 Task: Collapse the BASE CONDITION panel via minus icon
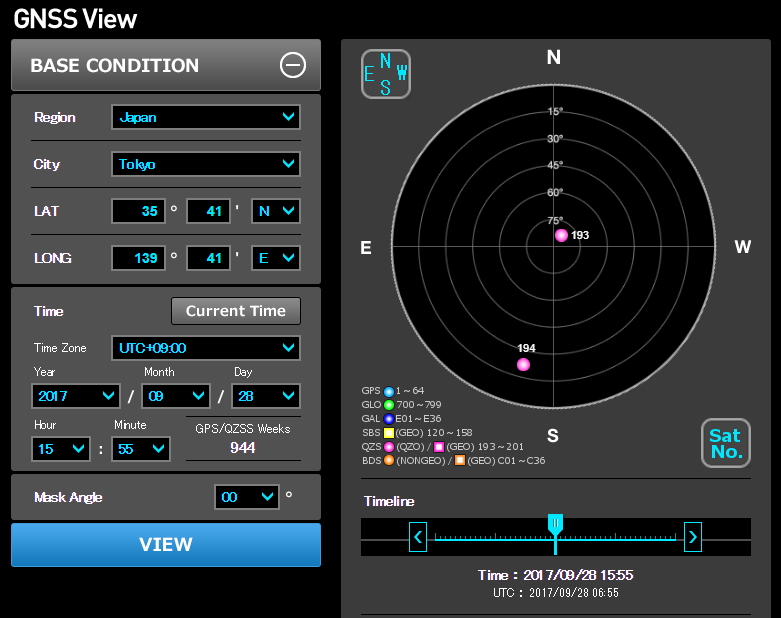click(293, 65)
